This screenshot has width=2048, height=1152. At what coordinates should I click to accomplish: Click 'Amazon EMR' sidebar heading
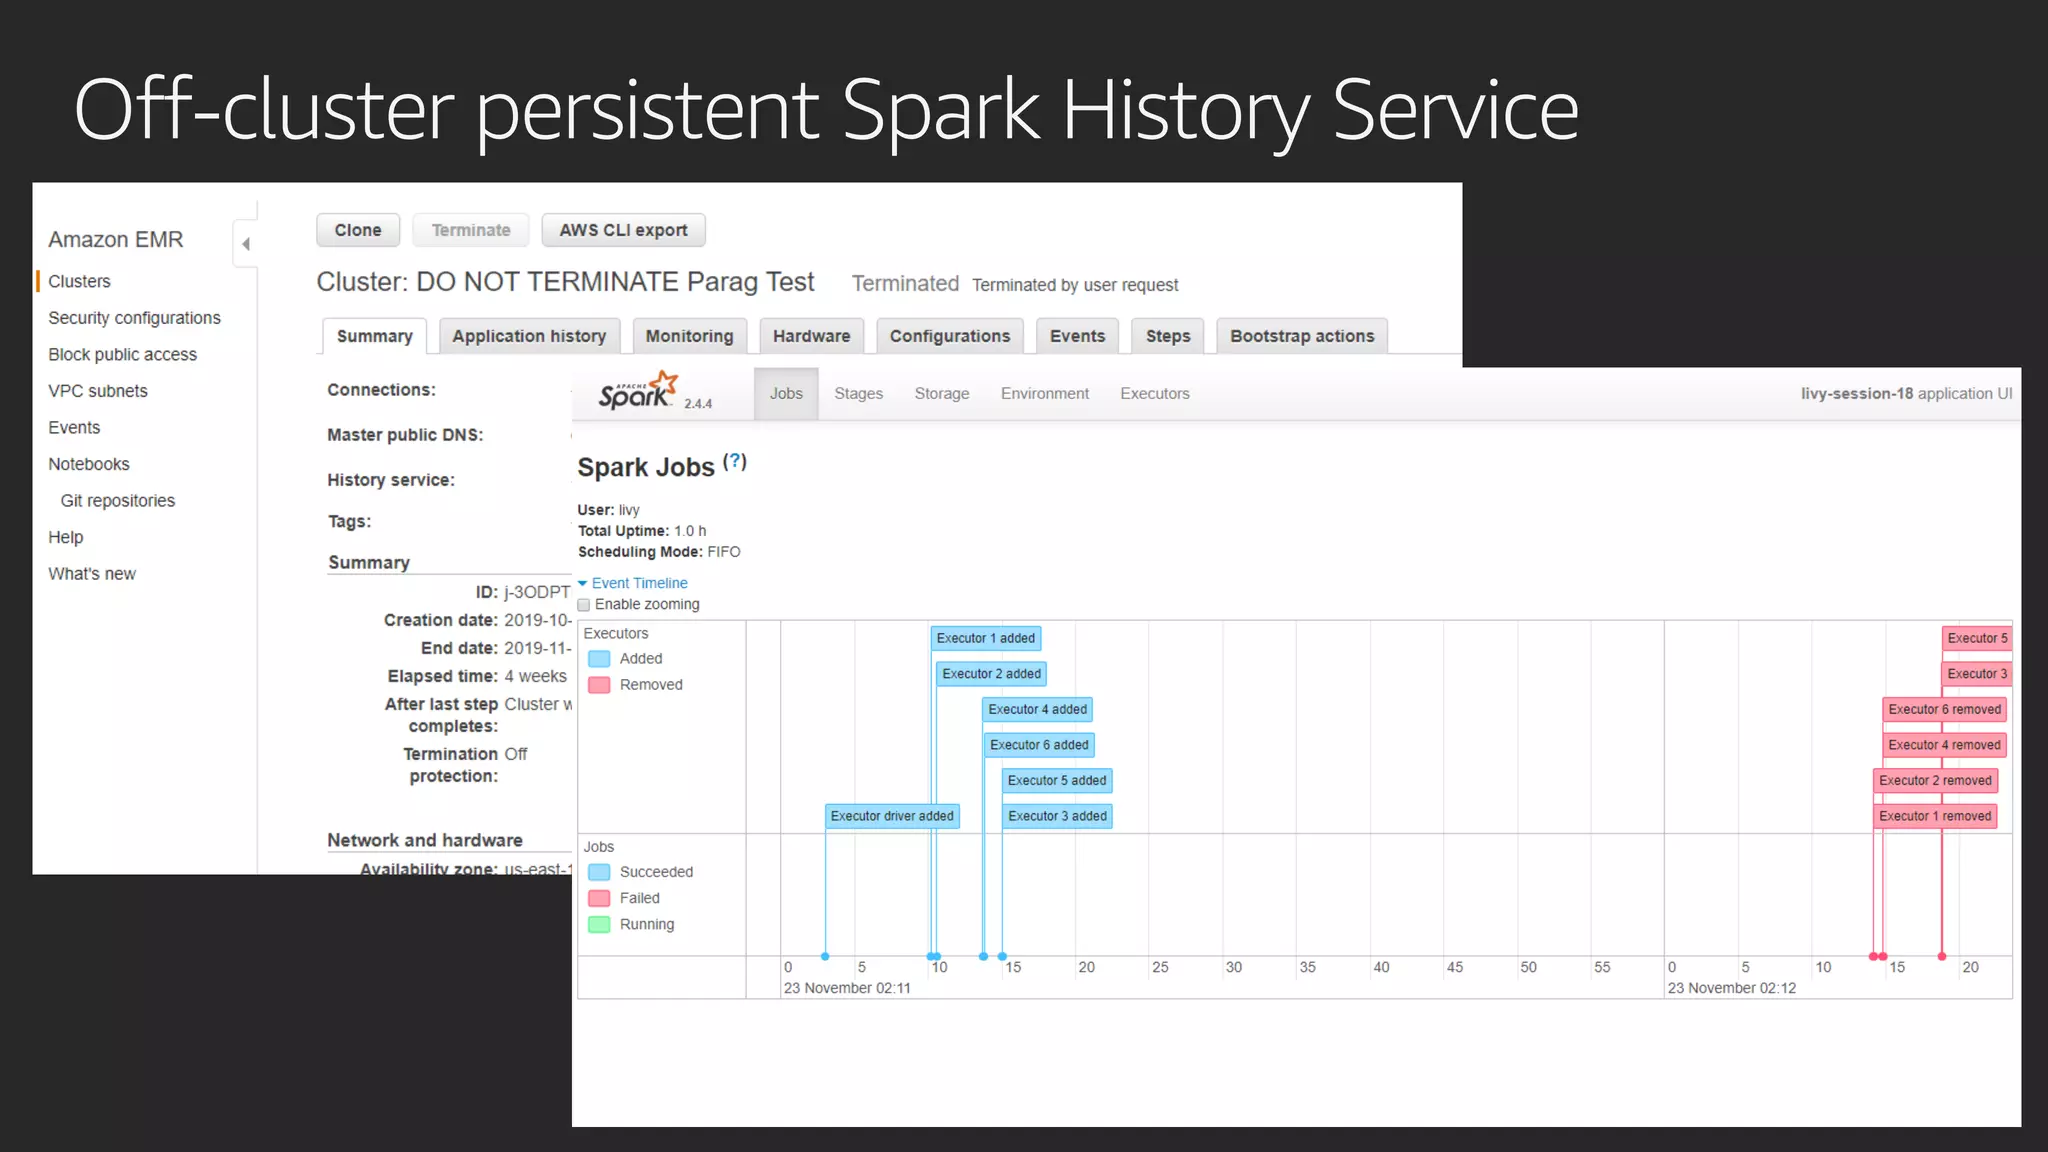click(116, 240)
